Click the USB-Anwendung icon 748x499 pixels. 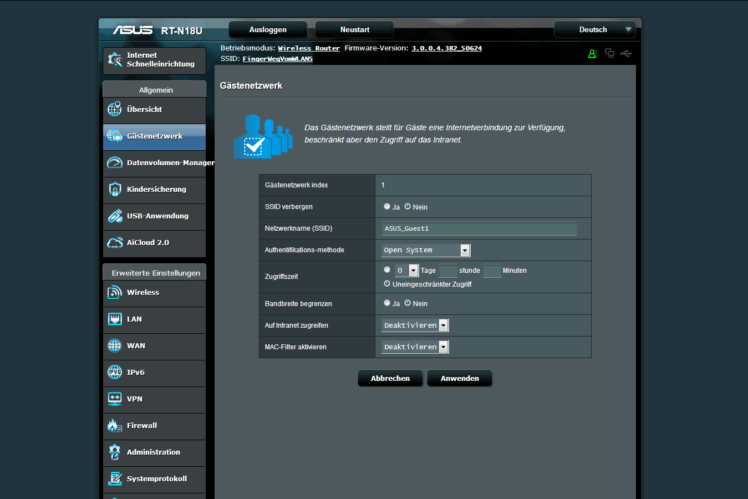point(114,216)
